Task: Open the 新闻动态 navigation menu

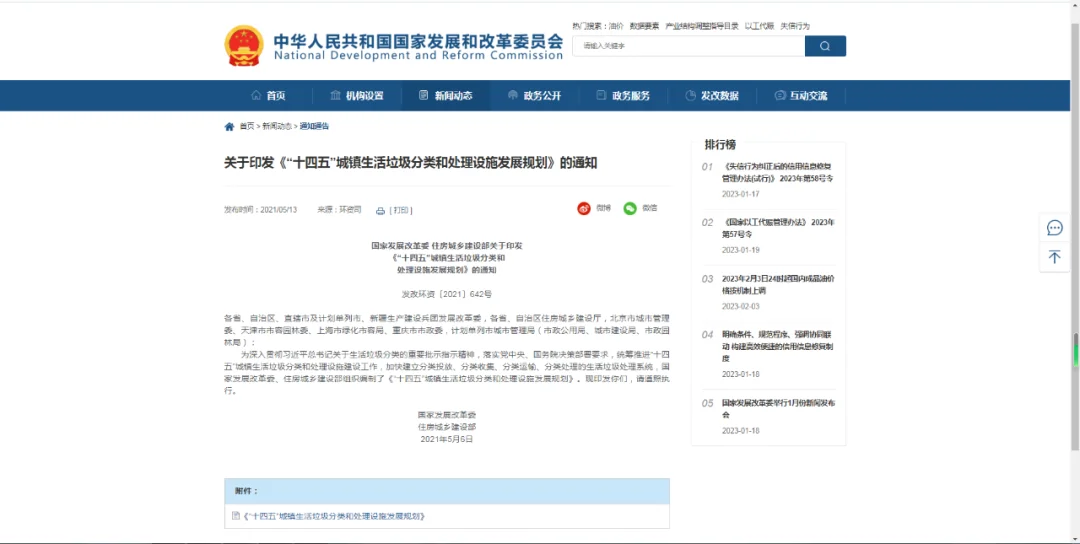Action: [446, 96]
